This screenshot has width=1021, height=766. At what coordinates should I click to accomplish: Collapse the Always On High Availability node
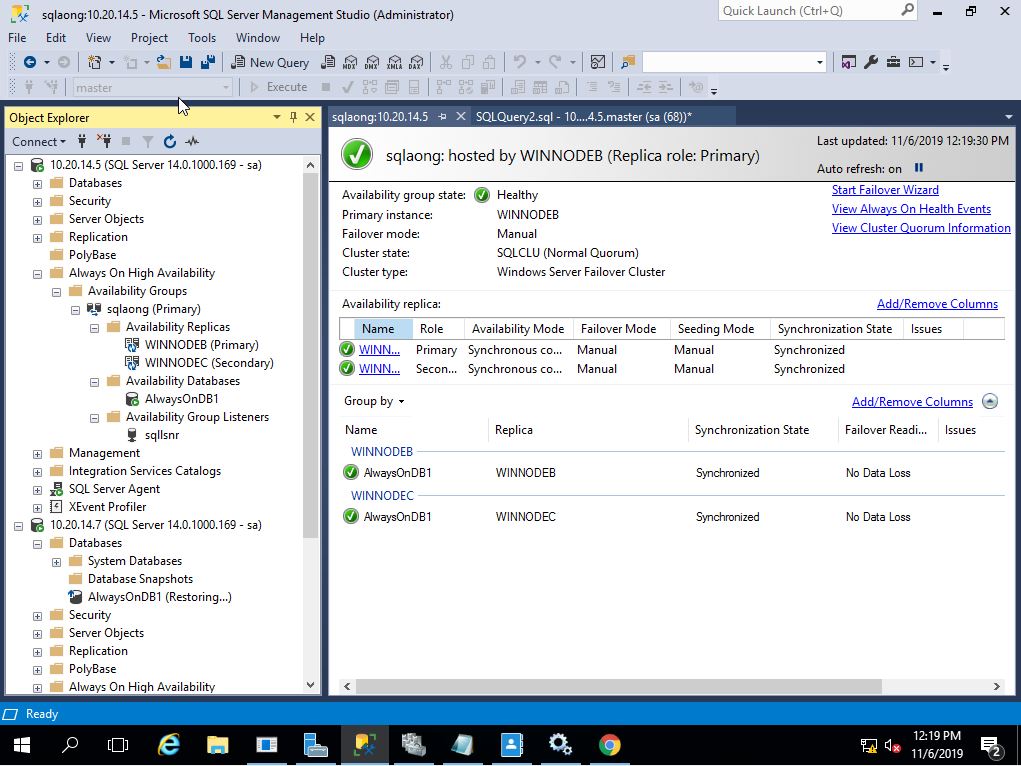[38, 274]
